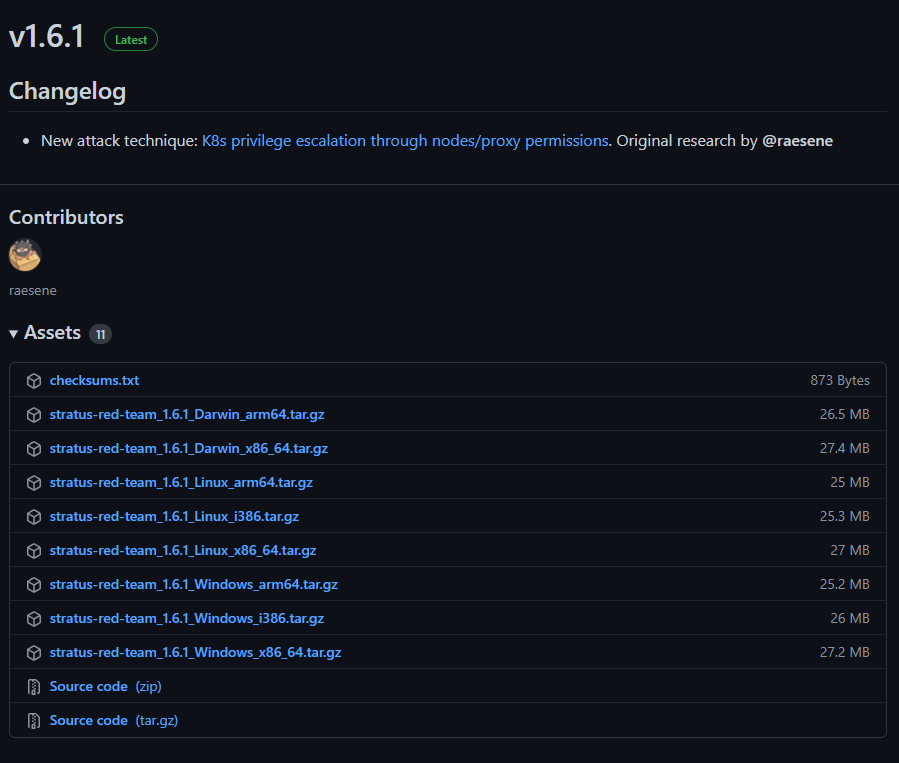Screen dimensions: 899x763
Task: Click the green Latest badge
Action: [131, 40]
